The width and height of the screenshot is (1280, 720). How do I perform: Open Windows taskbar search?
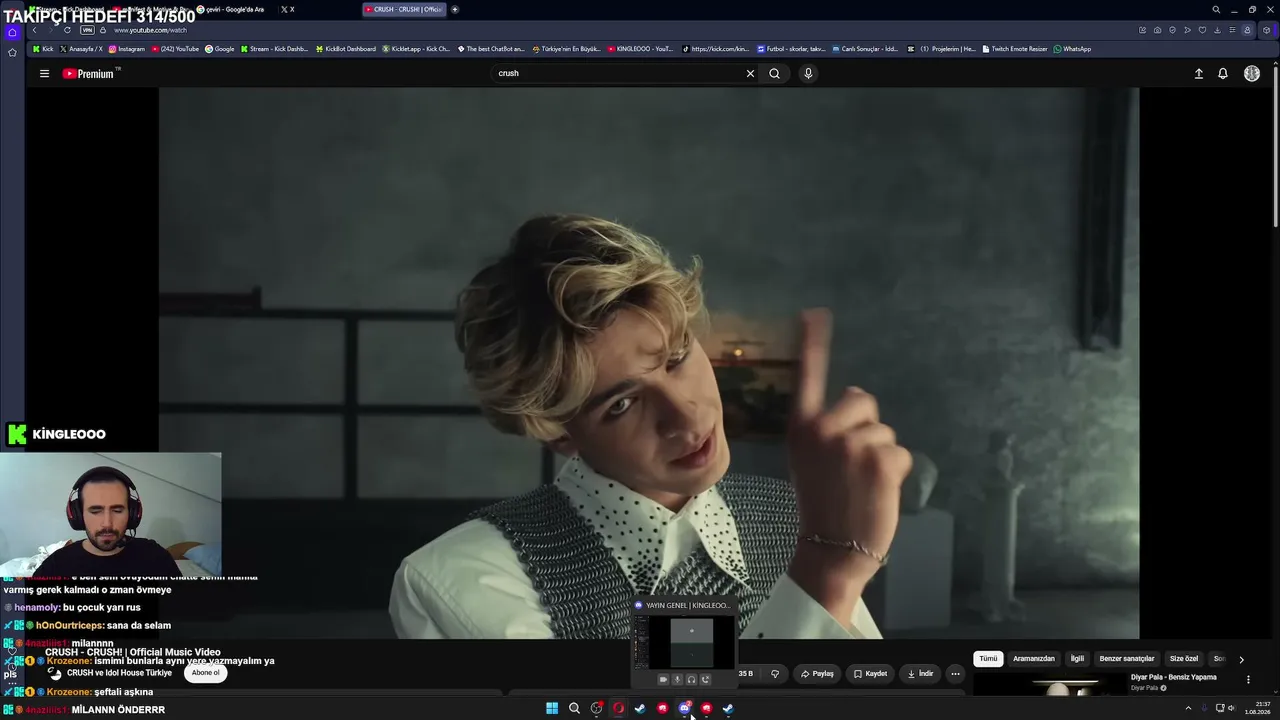574,708
